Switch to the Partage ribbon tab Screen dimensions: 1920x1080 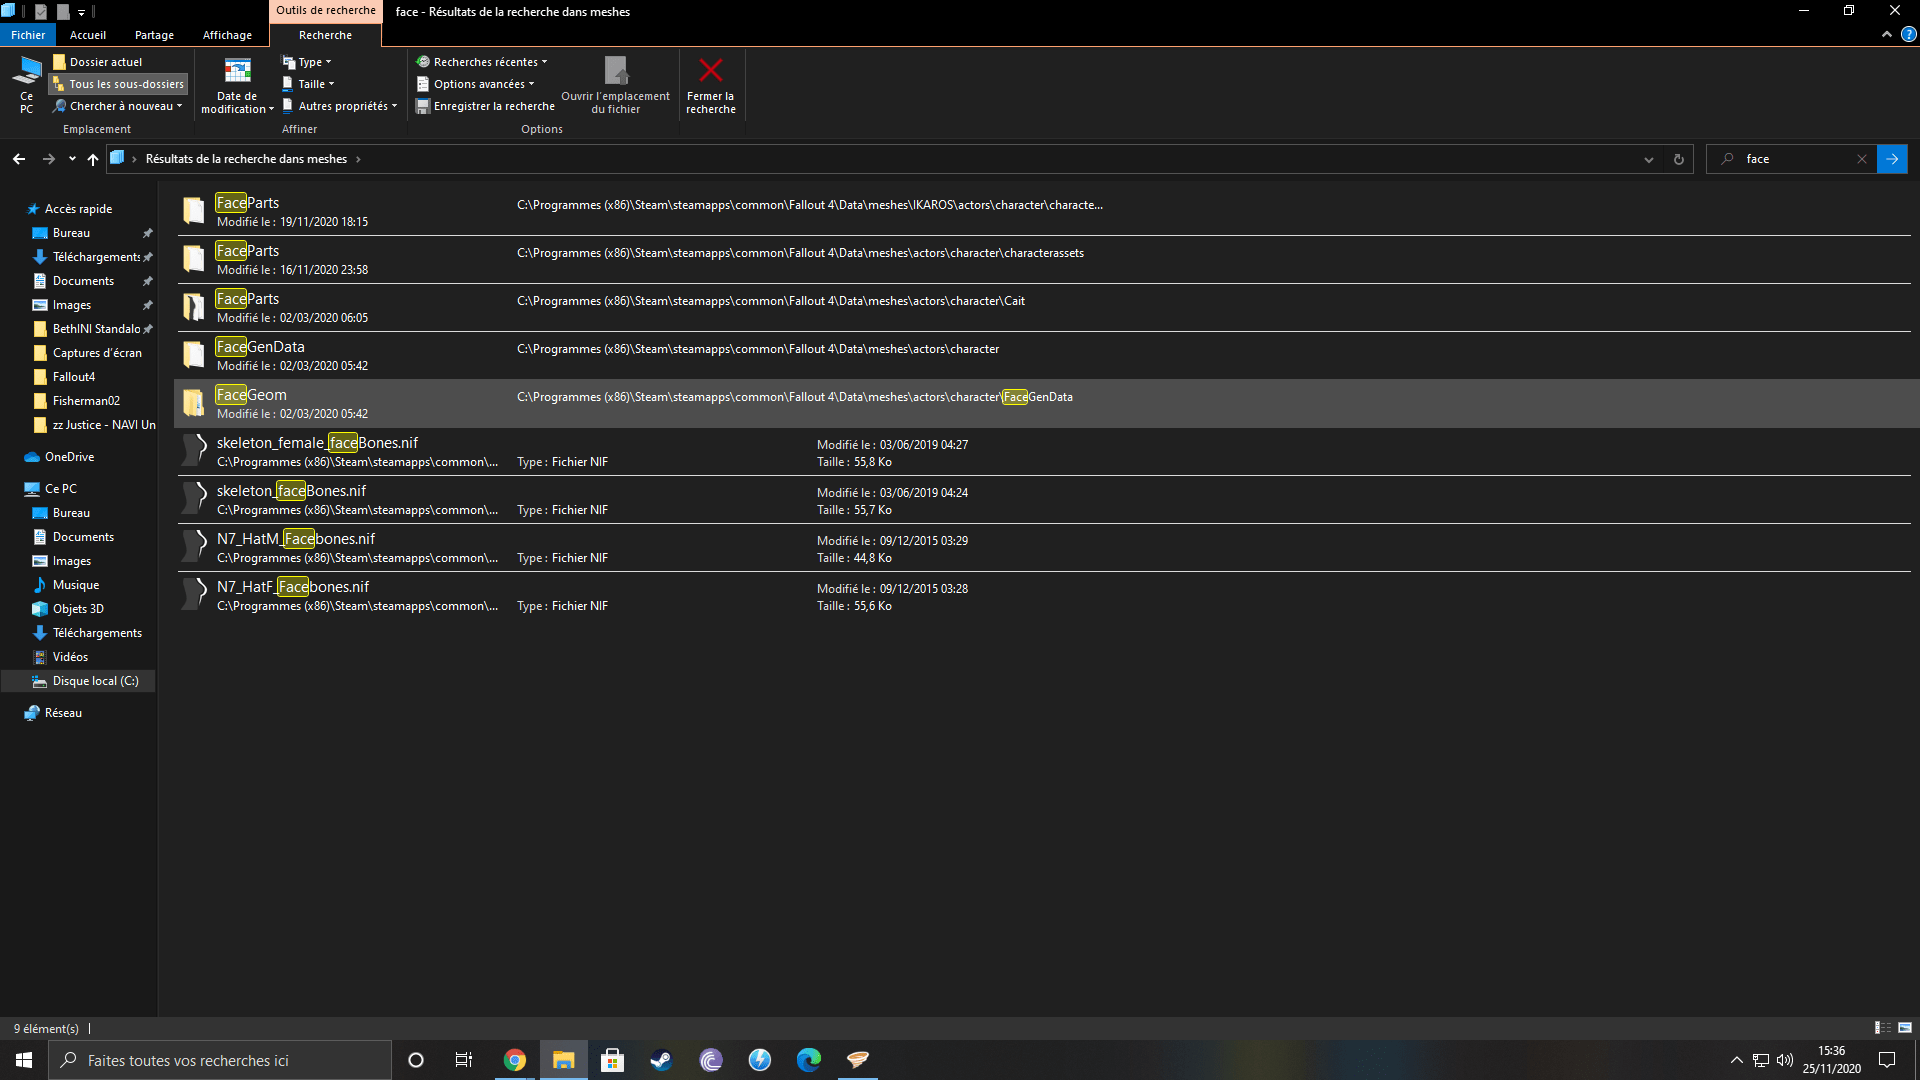154,35
